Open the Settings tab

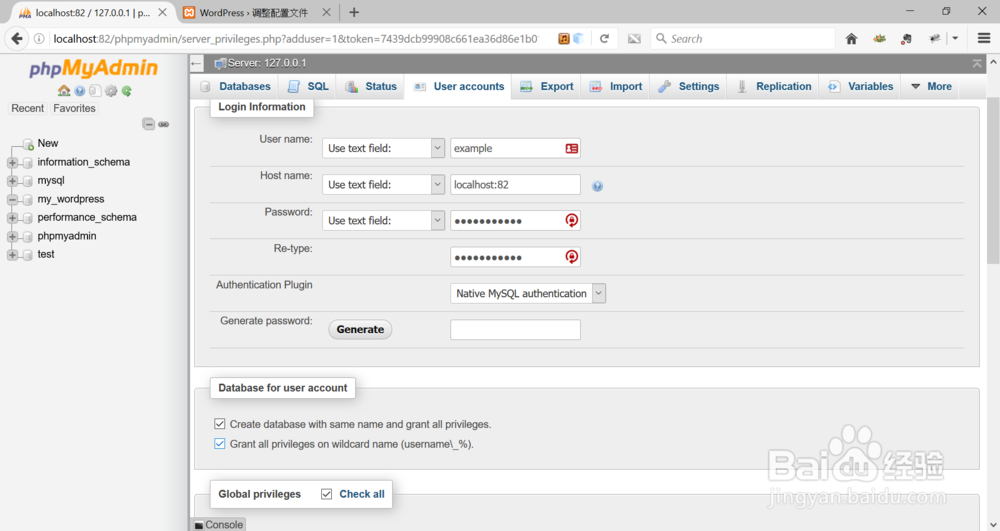(x=689, y=87)
